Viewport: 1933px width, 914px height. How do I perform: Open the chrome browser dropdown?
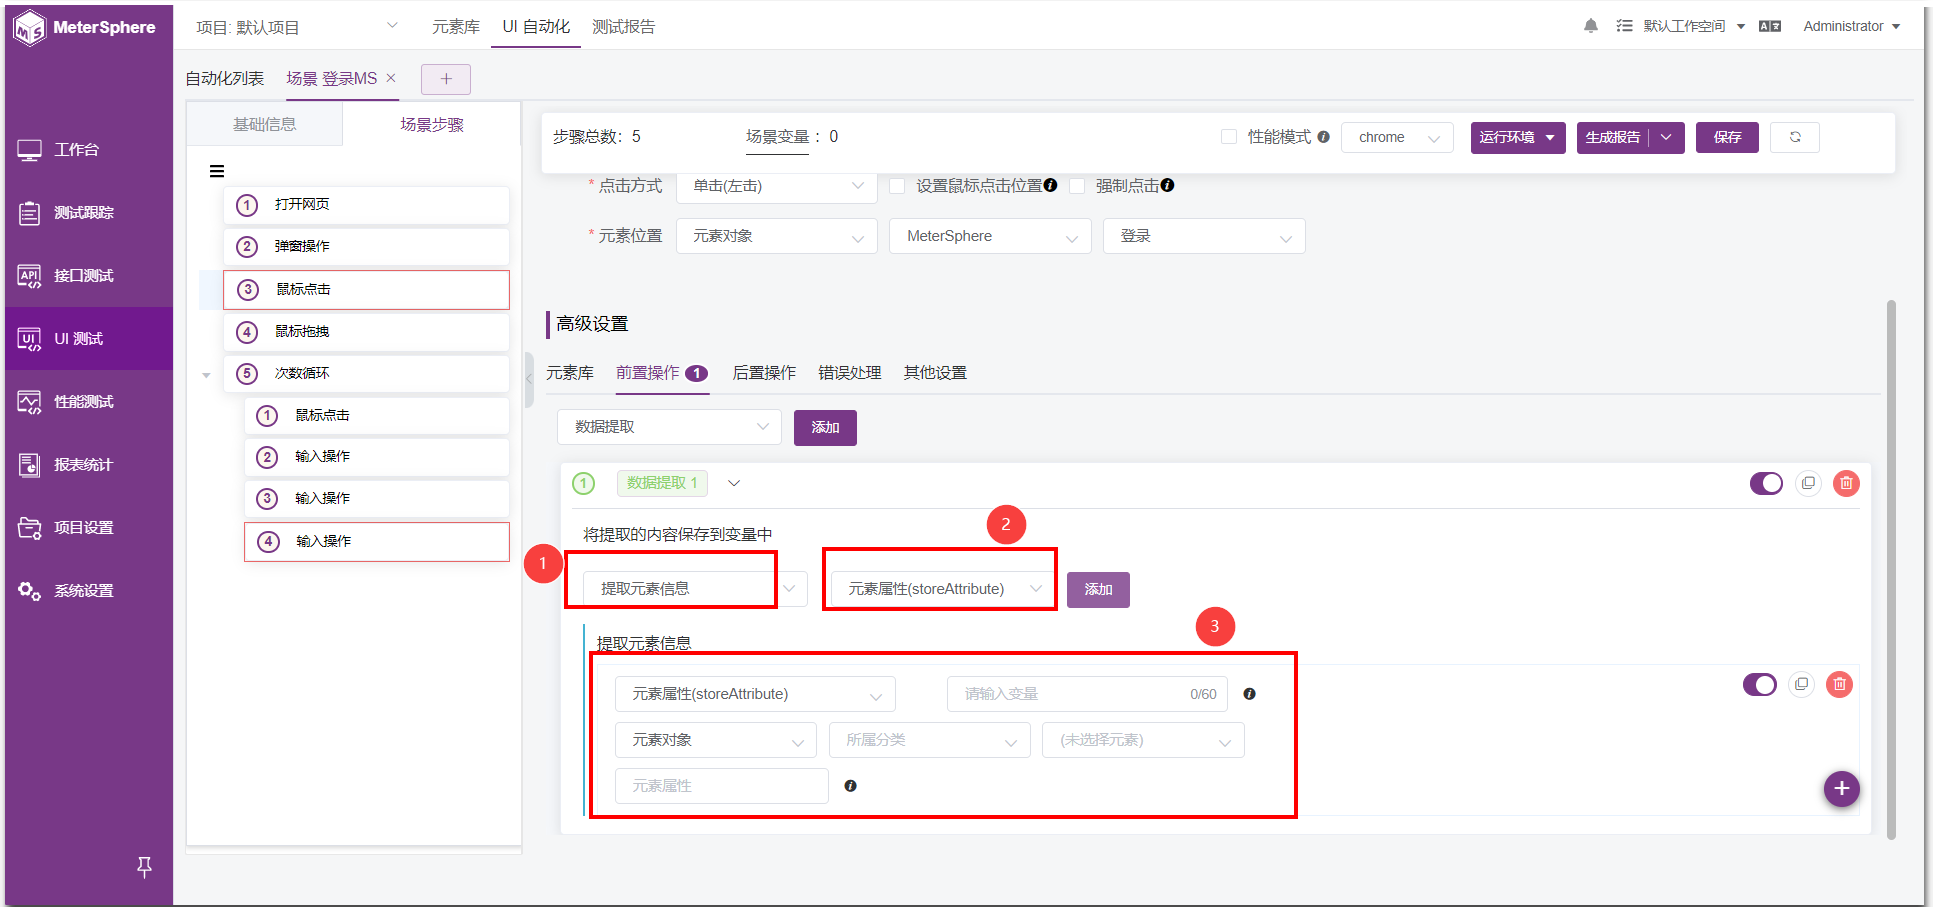click(x=1397, y=137)
